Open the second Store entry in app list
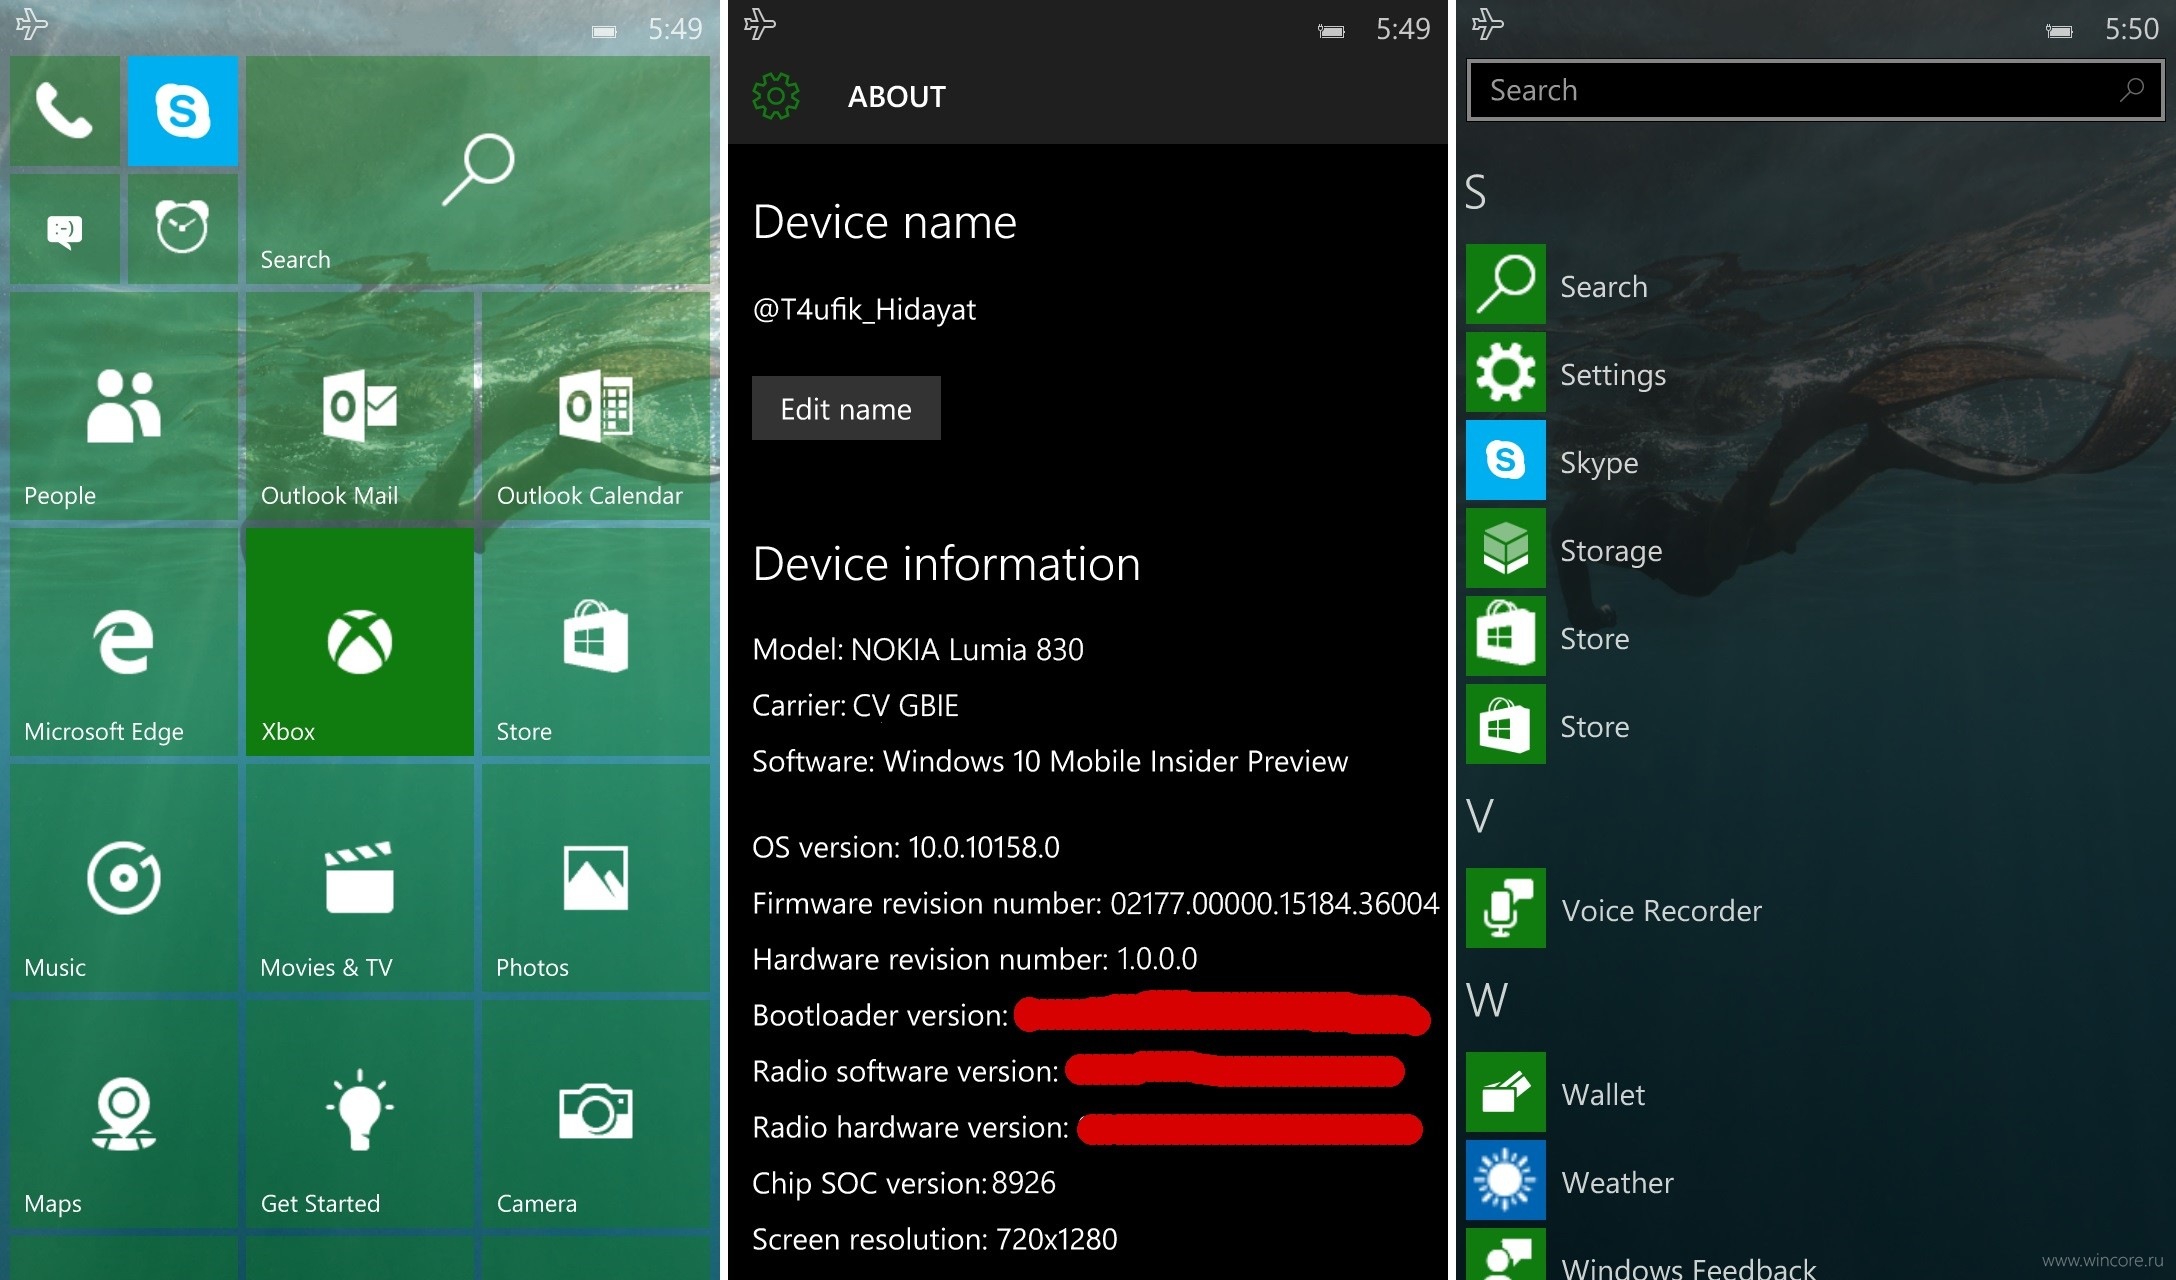Image resolution: width=2176 pixels, height=1280 pixels. pyautogui.click(x=1815, y=725)
